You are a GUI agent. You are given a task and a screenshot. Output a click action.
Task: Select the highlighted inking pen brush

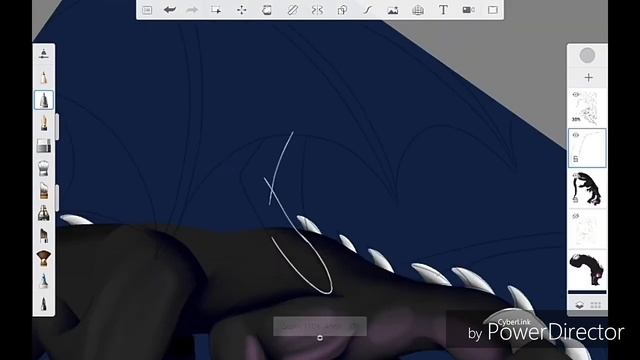(44, 100)
